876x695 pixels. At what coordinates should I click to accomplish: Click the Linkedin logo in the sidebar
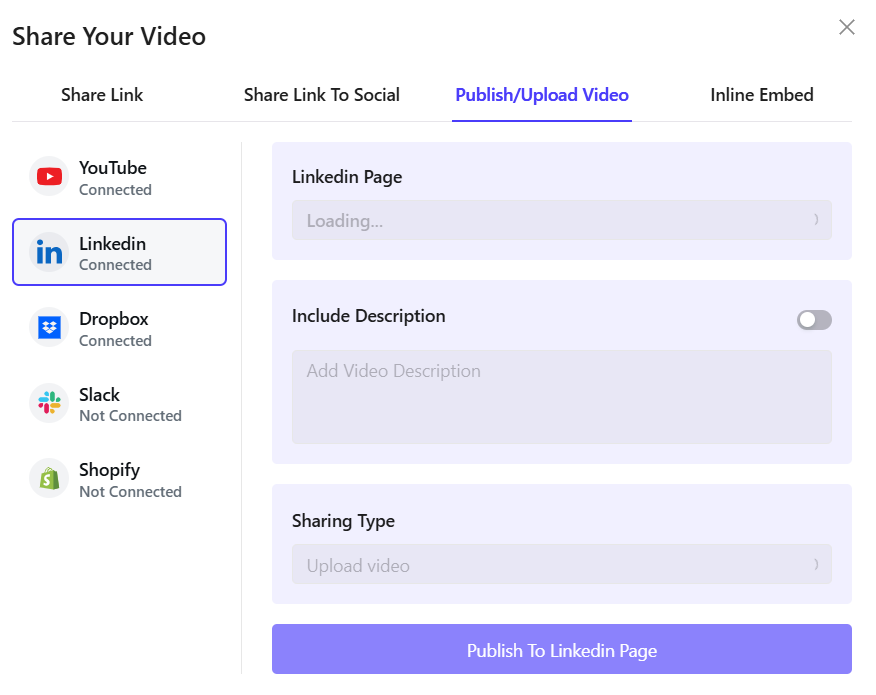click(48, 252)
